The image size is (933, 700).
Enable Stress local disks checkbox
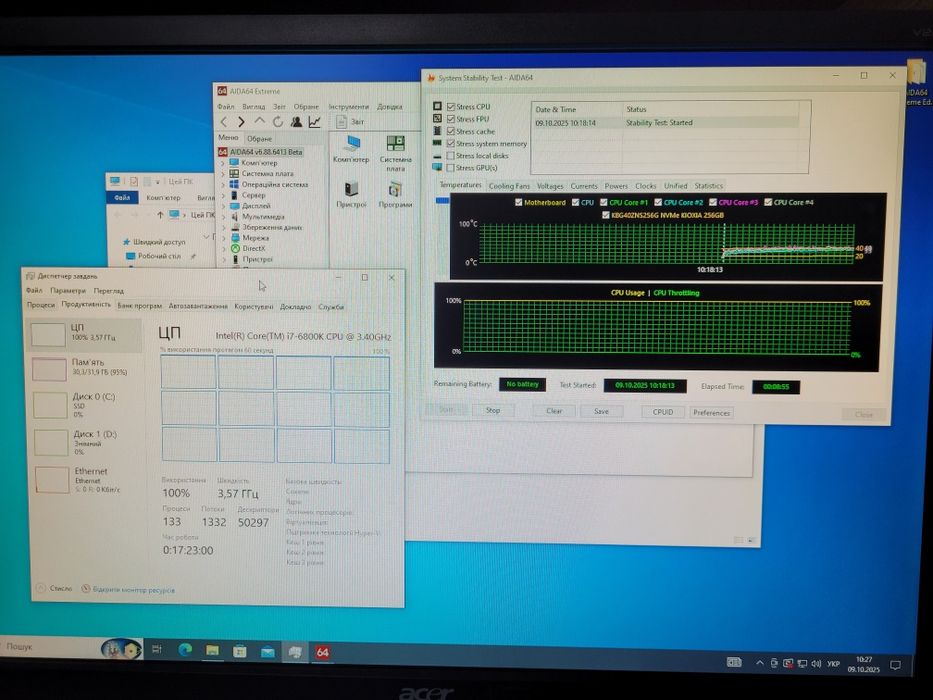(x=450, y=156)
